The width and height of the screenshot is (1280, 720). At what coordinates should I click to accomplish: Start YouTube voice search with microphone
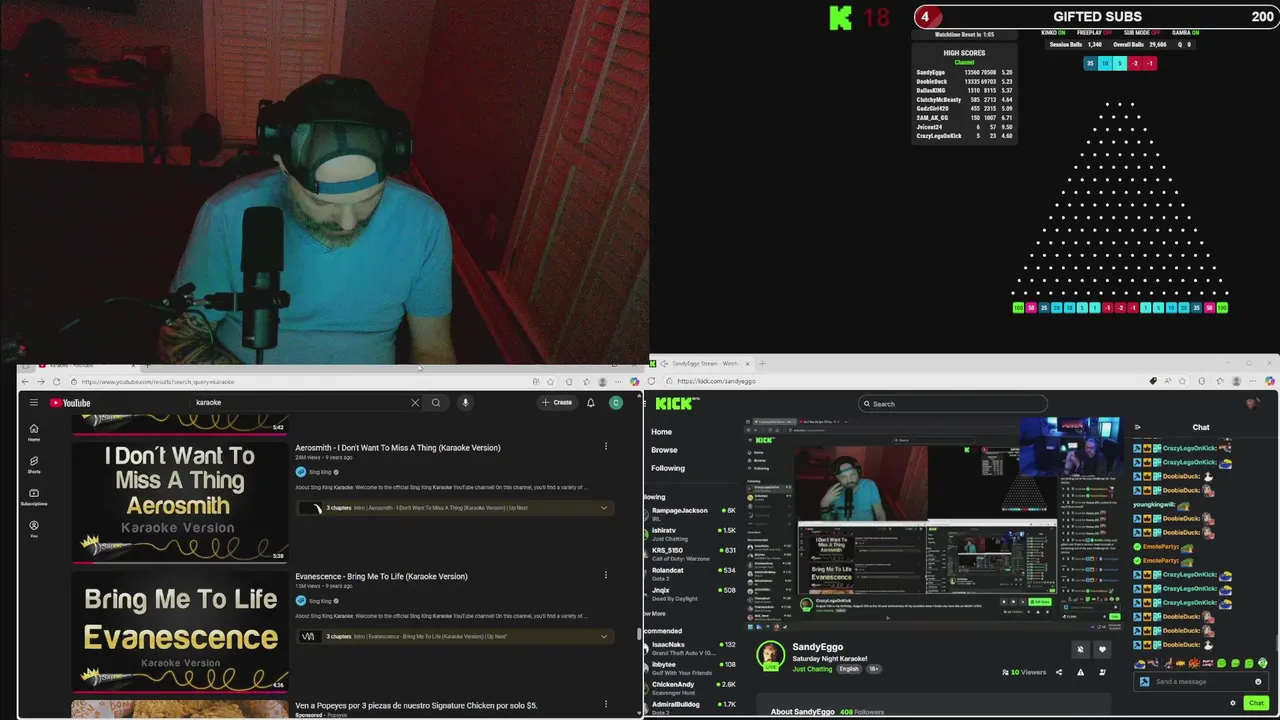[x=465, y=403]
